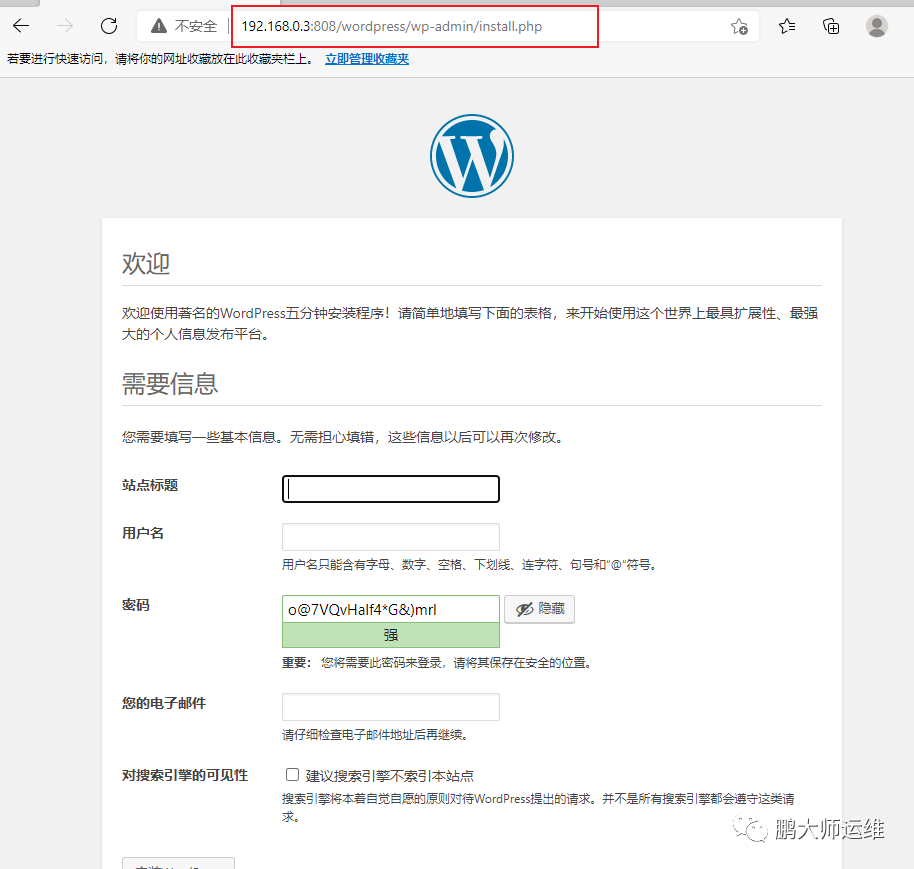Click the 密码 label
Screen dimensions: 914x869
click(x=136, y=605)
